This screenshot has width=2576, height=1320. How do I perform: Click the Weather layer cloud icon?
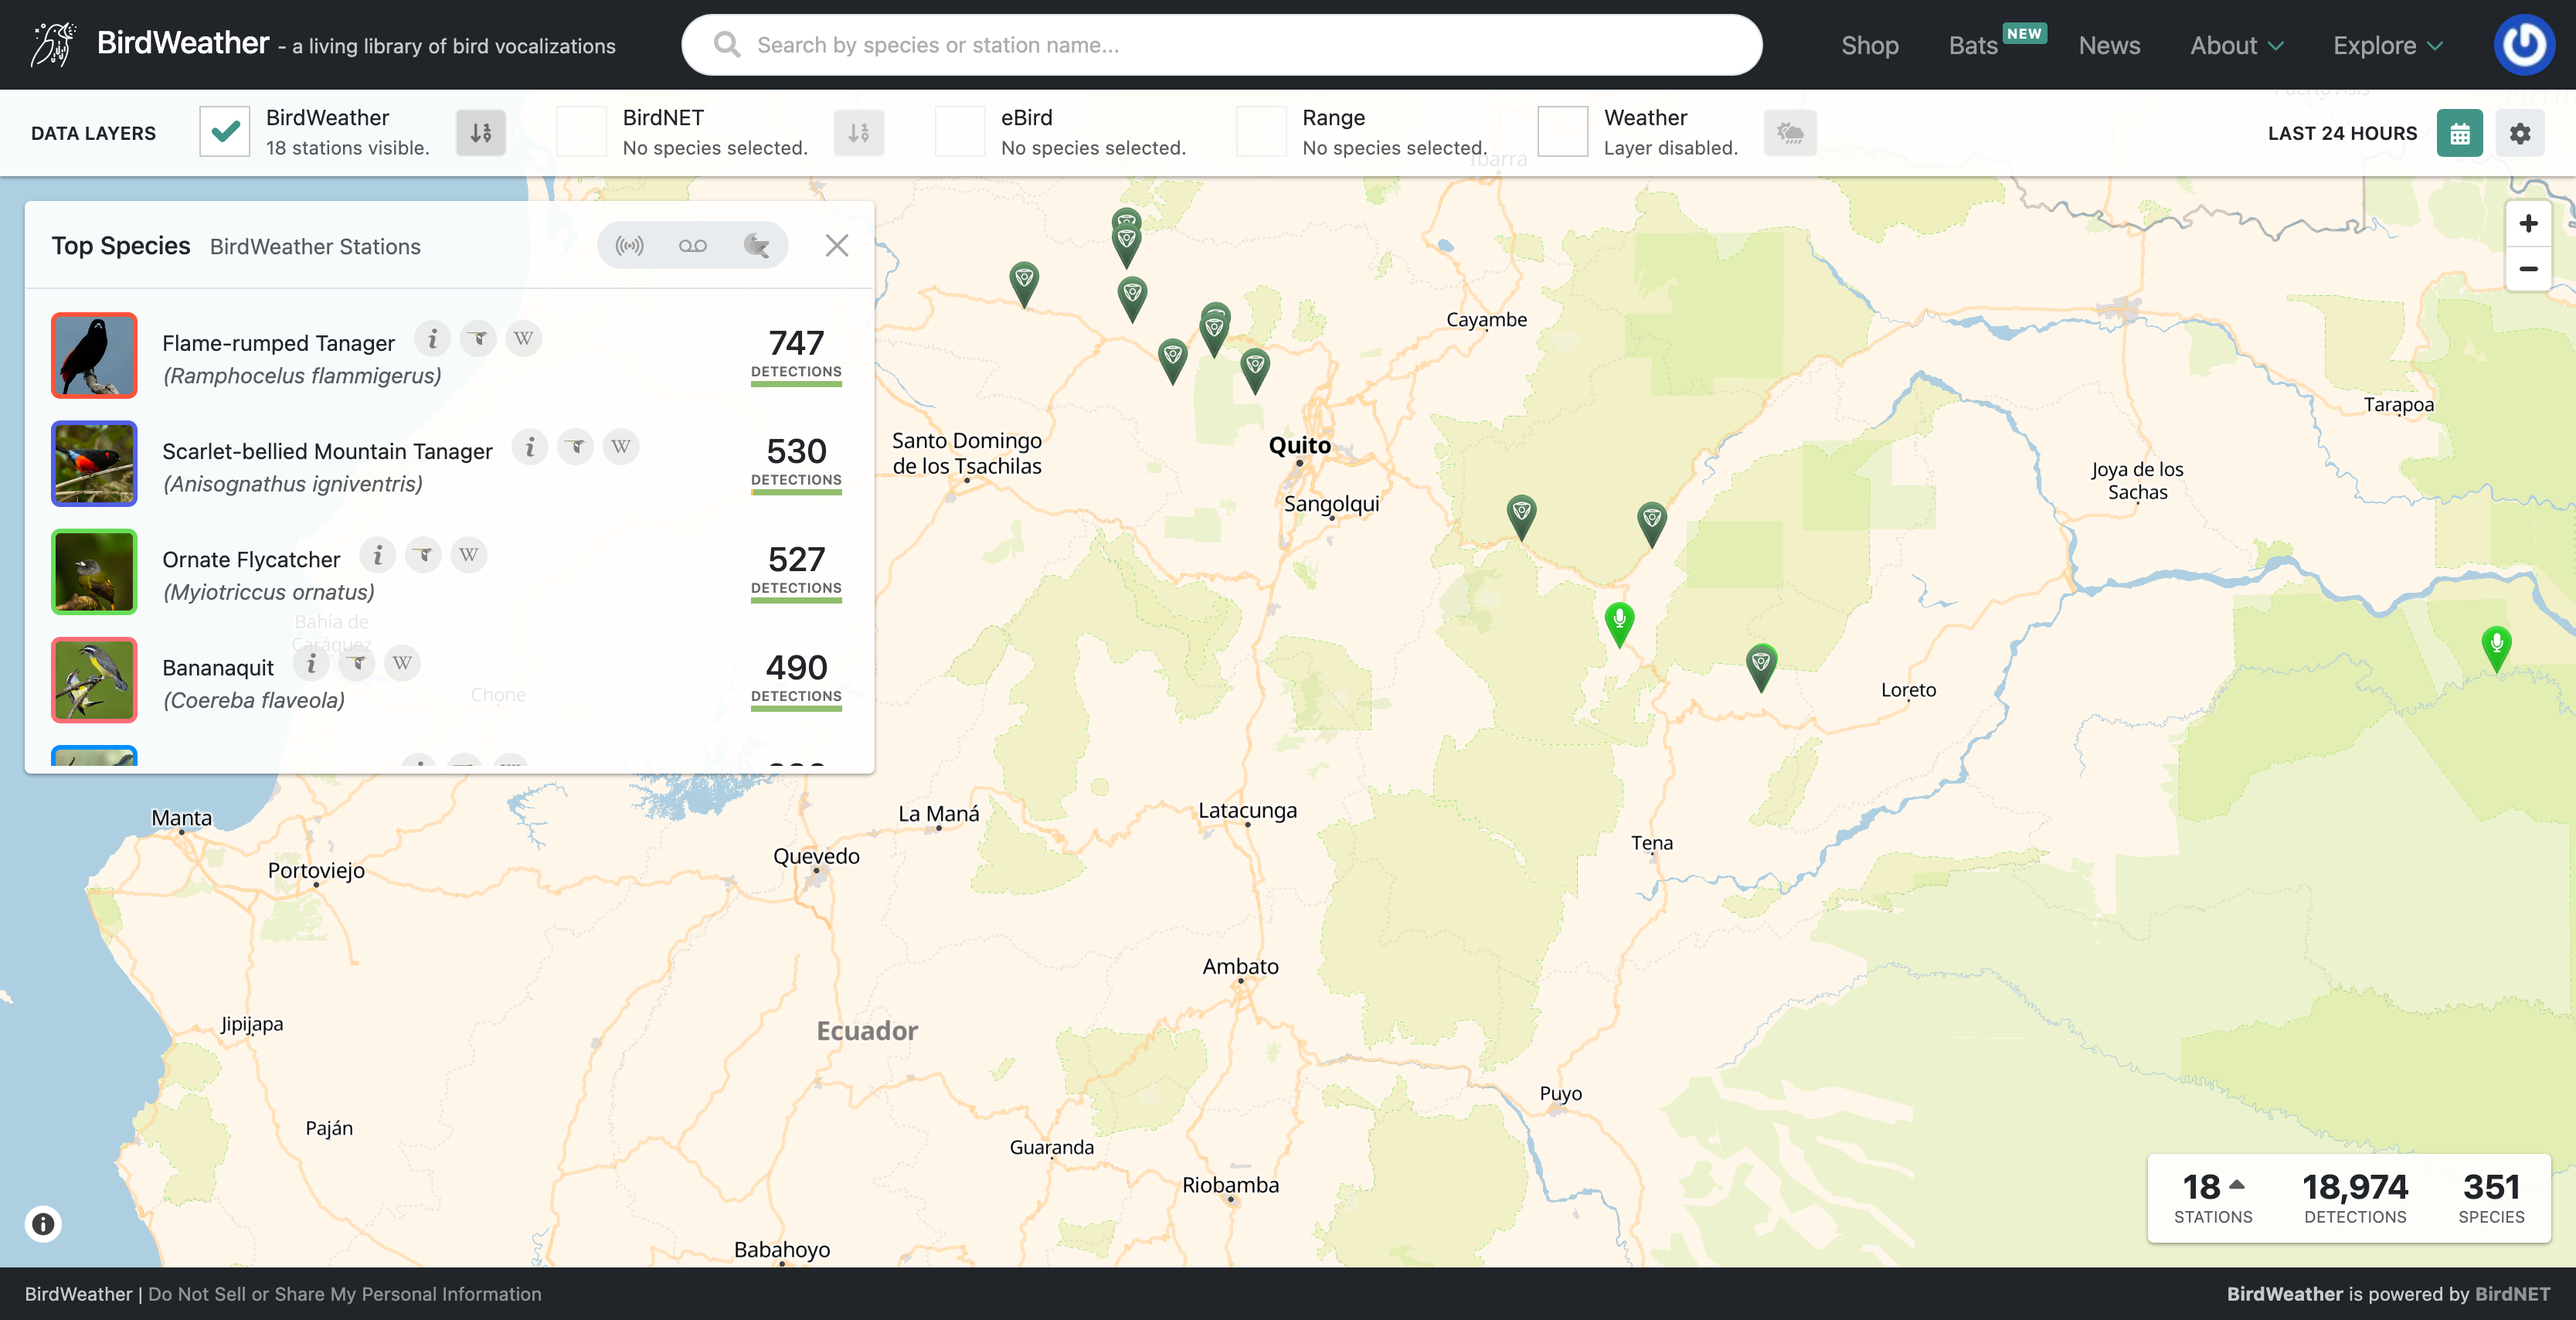[x=1790, y=133]
